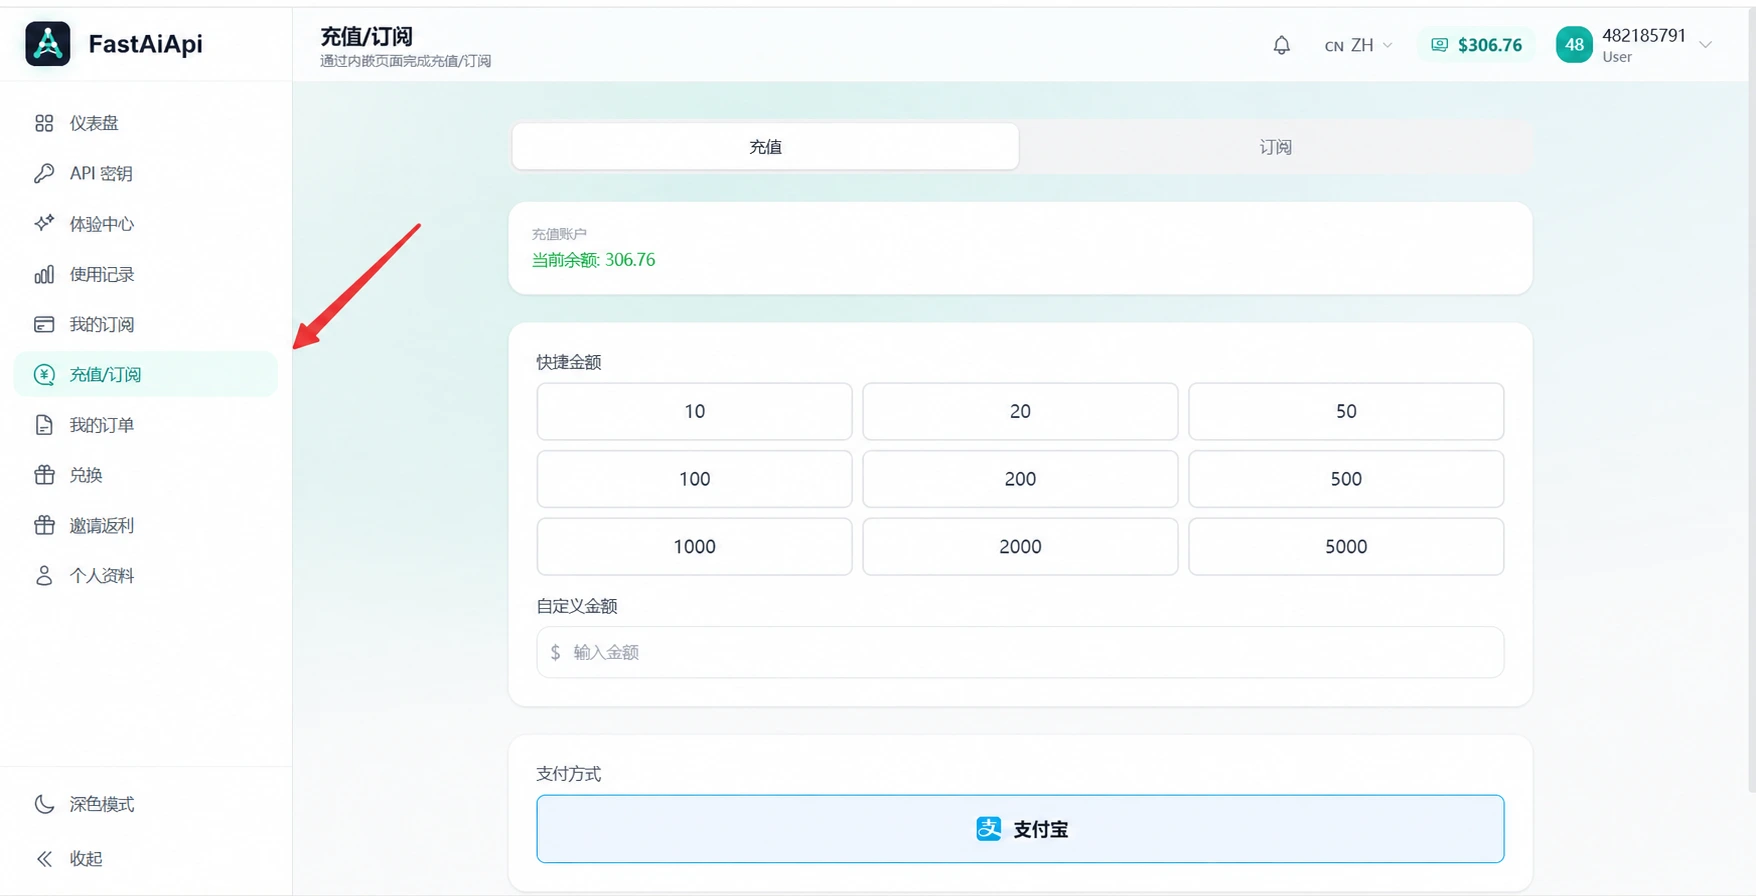Viewport: 1756px width, 896px height.
Task: Open the CN ZH language dropdown
Action: tap(1358, 45)
